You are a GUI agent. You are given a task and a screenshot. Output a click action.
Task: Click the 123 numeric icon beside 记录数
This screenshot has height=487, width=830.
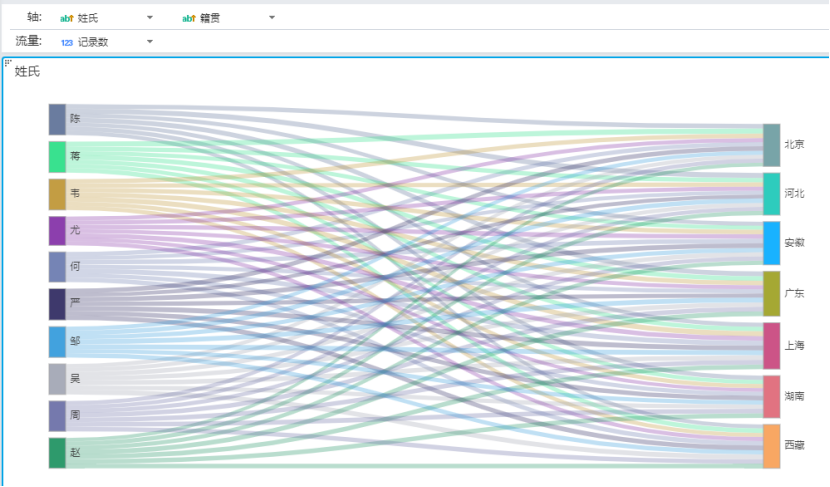point(67,42)
